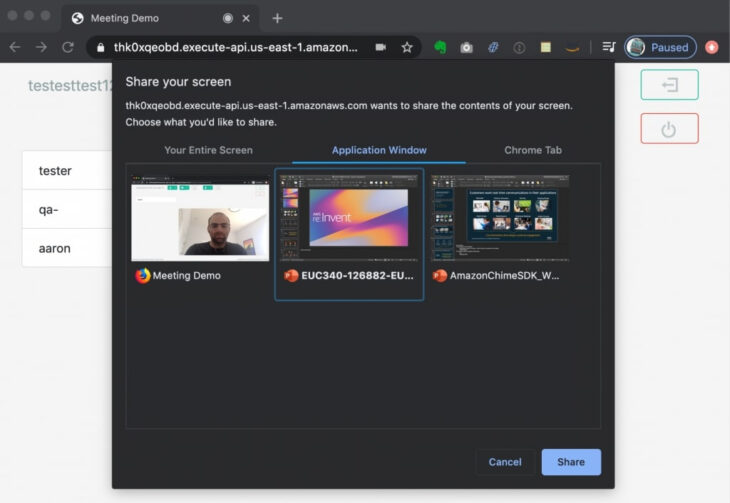
Task: Select the Meeting Demo browser tab
Action: [x=161, y=18]
